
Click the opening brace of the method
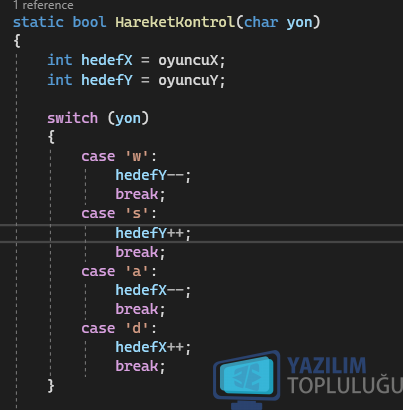(x=17, y=41)
